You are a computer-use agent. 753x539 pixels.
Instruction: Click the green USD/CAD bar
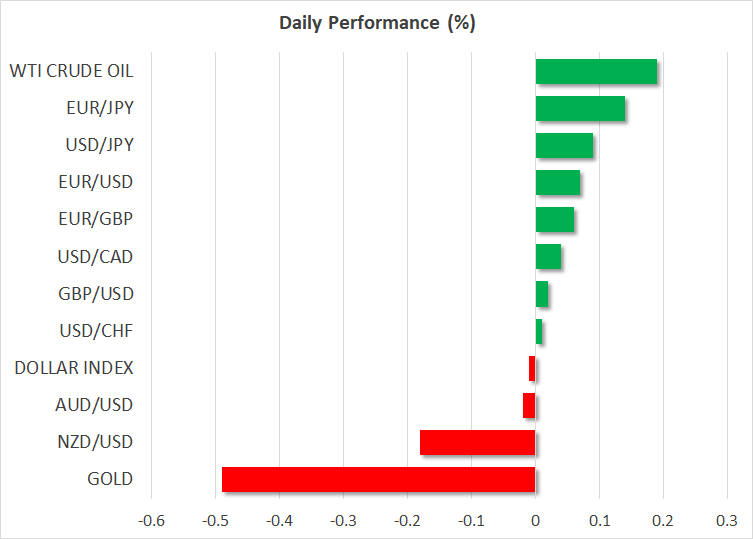pos(548,257)
